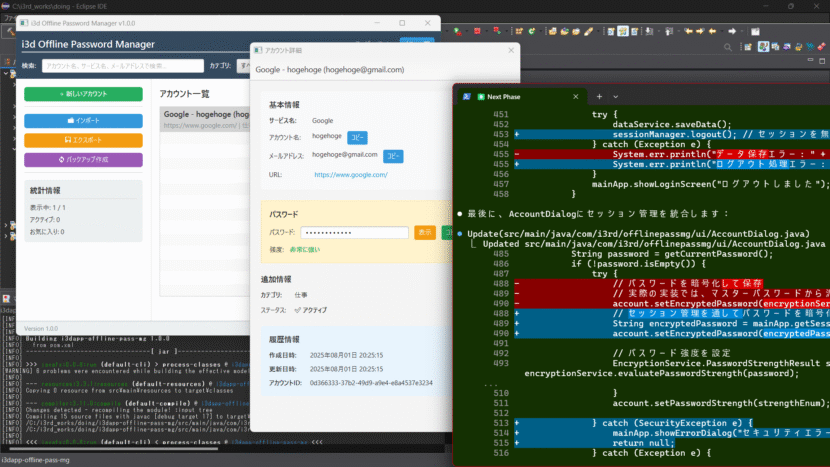Image resolution: width=830 pixels, height=467 pixels.
Task: Click the Open Perspective icon beside the magnifier
Action: [x=747, y=47]
